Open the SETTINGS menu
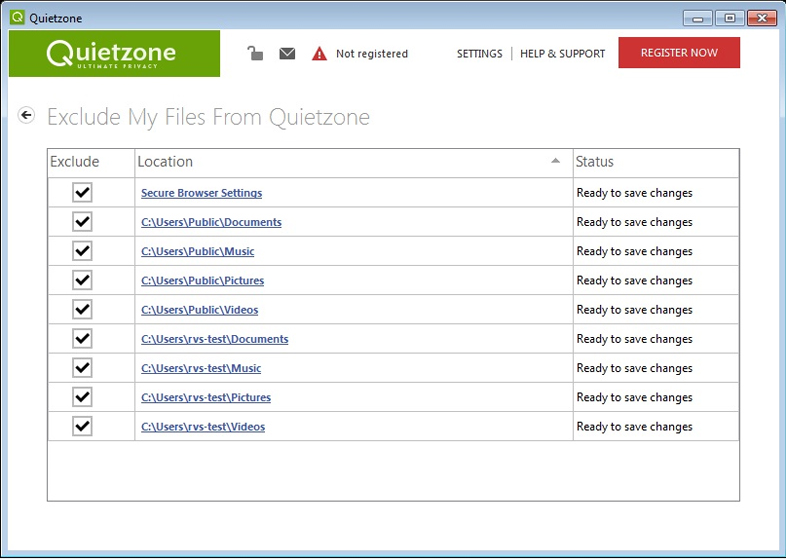This screenshot has width=786, height=559. [479, 54]
